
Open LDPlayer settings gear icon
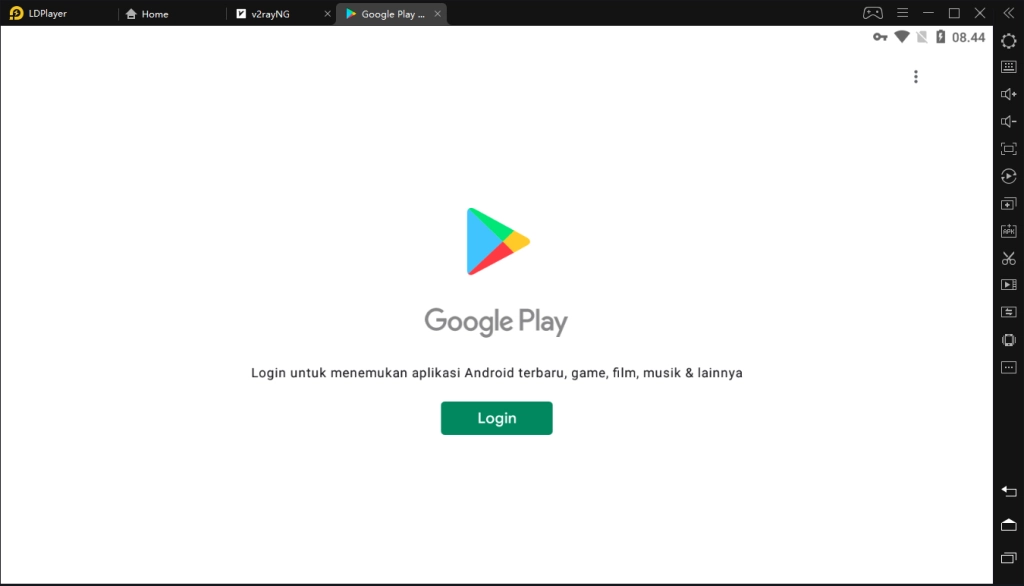[x=1008, y=41]
